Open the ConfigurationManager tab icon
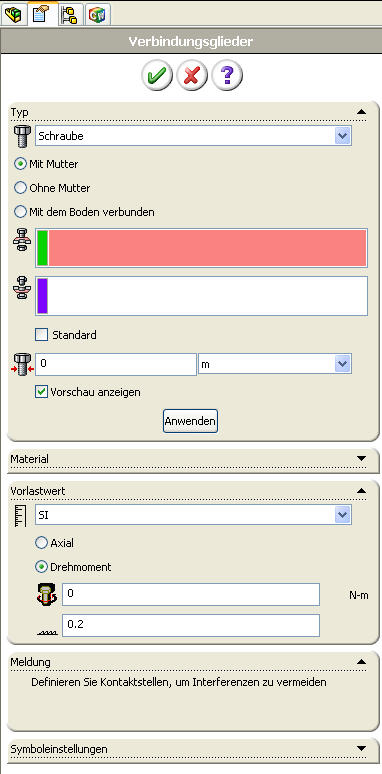This screenshot has width=382, height=774. click(68, 14)
